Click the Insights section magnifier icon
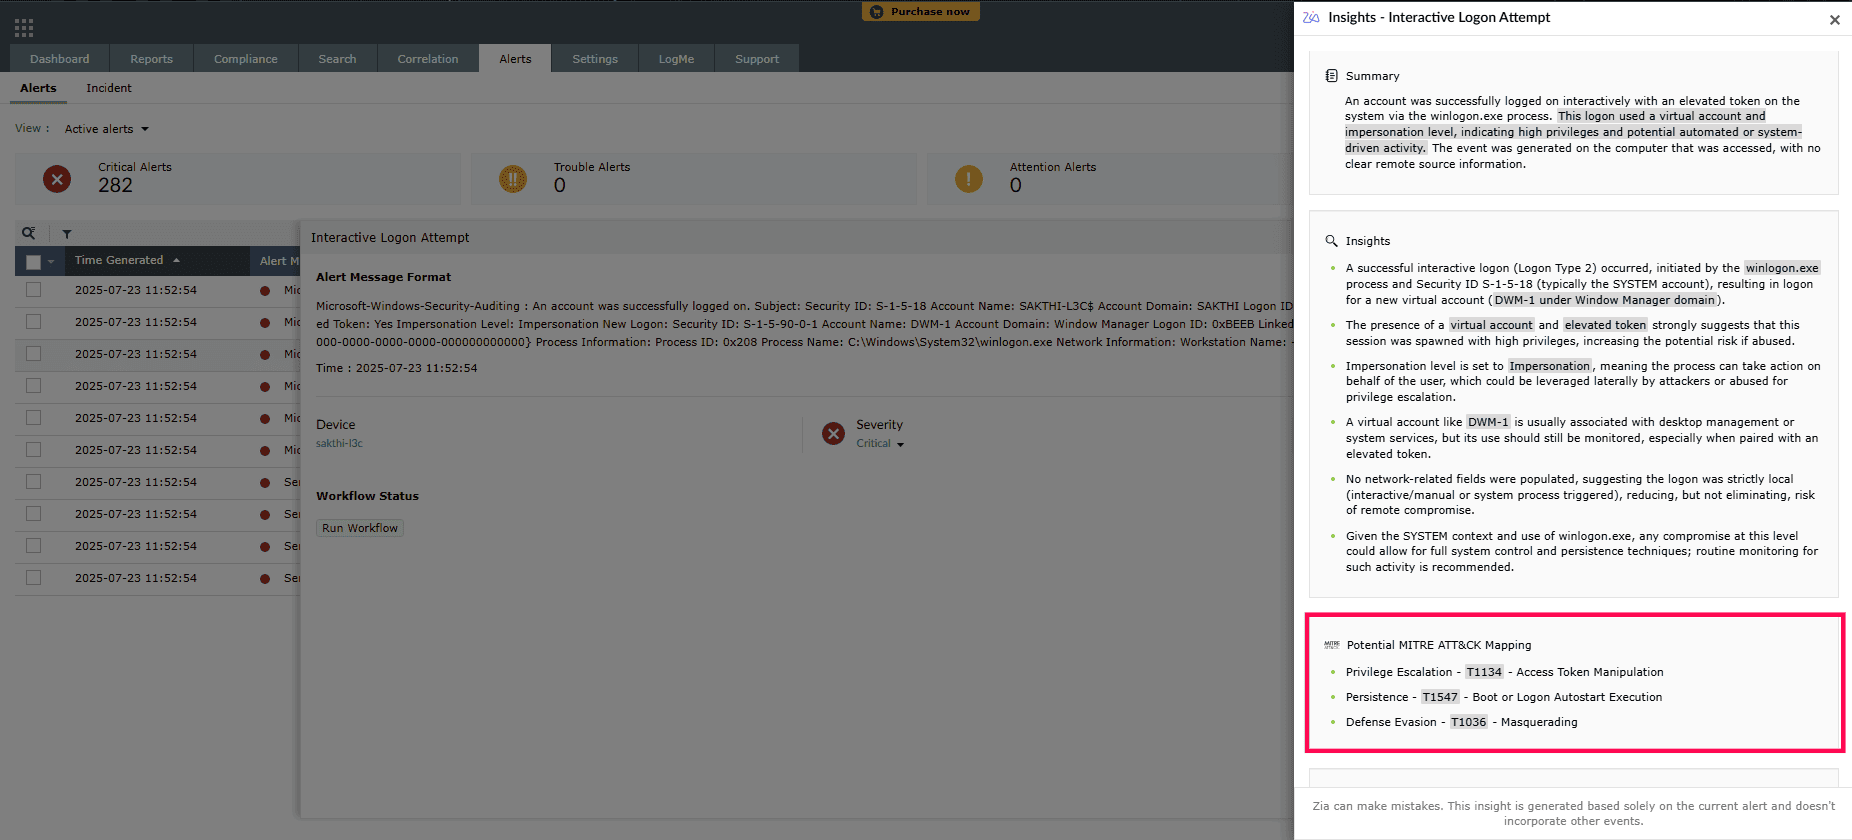 [1331, 241]
